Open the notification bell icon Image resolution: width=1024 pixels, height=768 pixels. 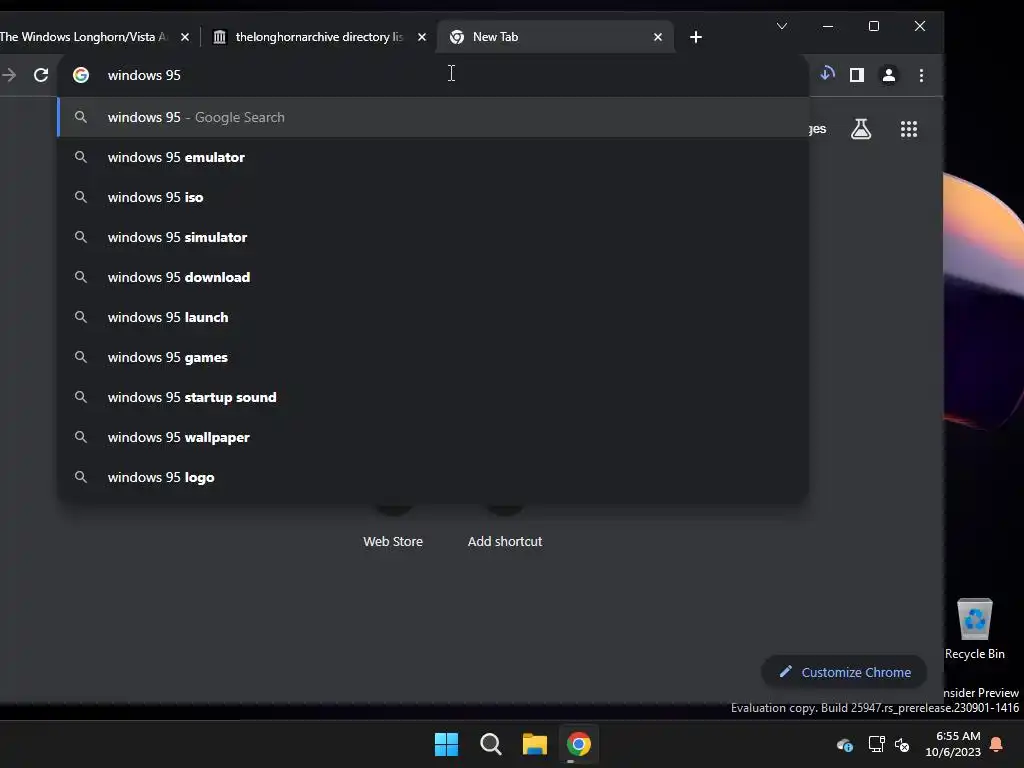[997, 744]
